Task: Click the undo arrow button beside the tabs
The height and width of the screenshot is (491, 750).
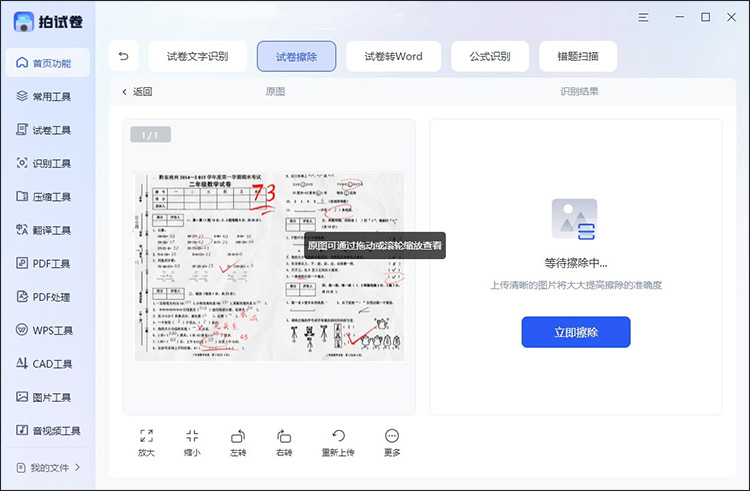Action: pyautogui.click(x=124, y=56)
